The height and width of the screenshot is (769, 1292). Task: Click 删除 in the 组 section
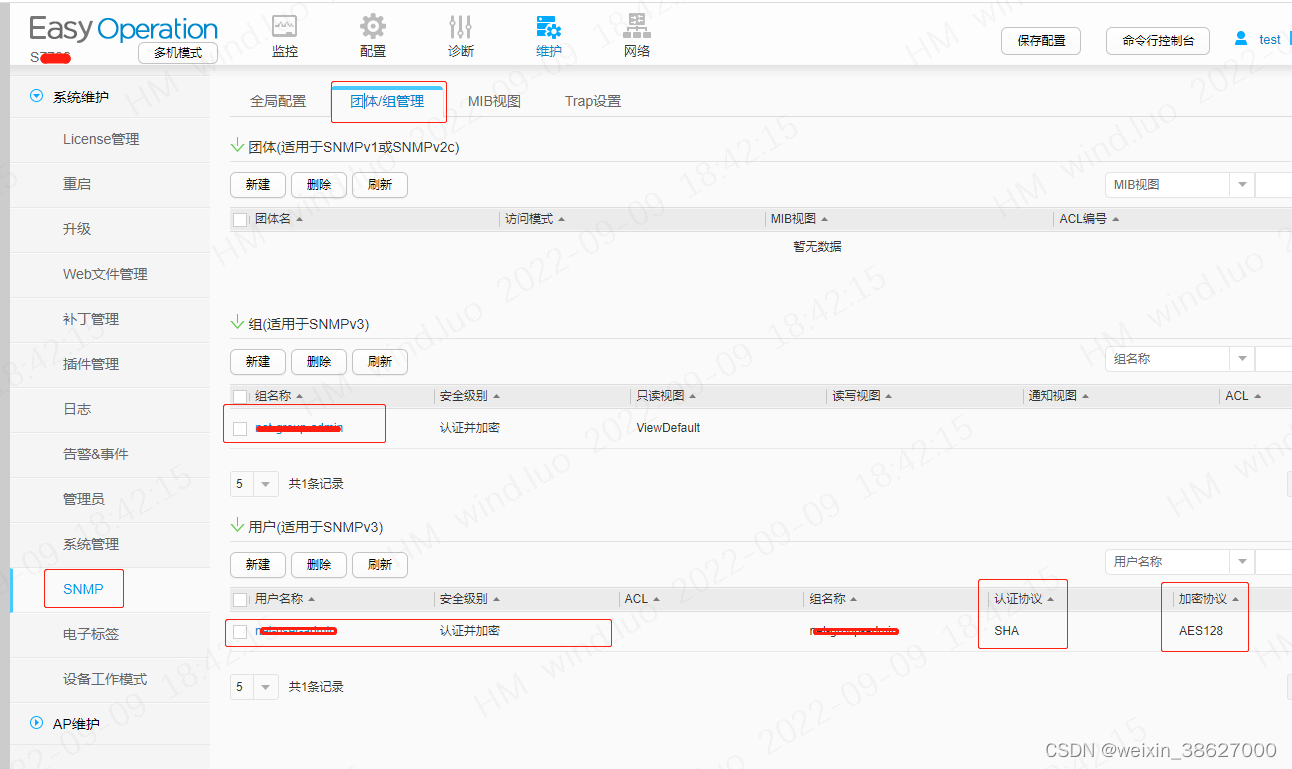tap(319, 362)
